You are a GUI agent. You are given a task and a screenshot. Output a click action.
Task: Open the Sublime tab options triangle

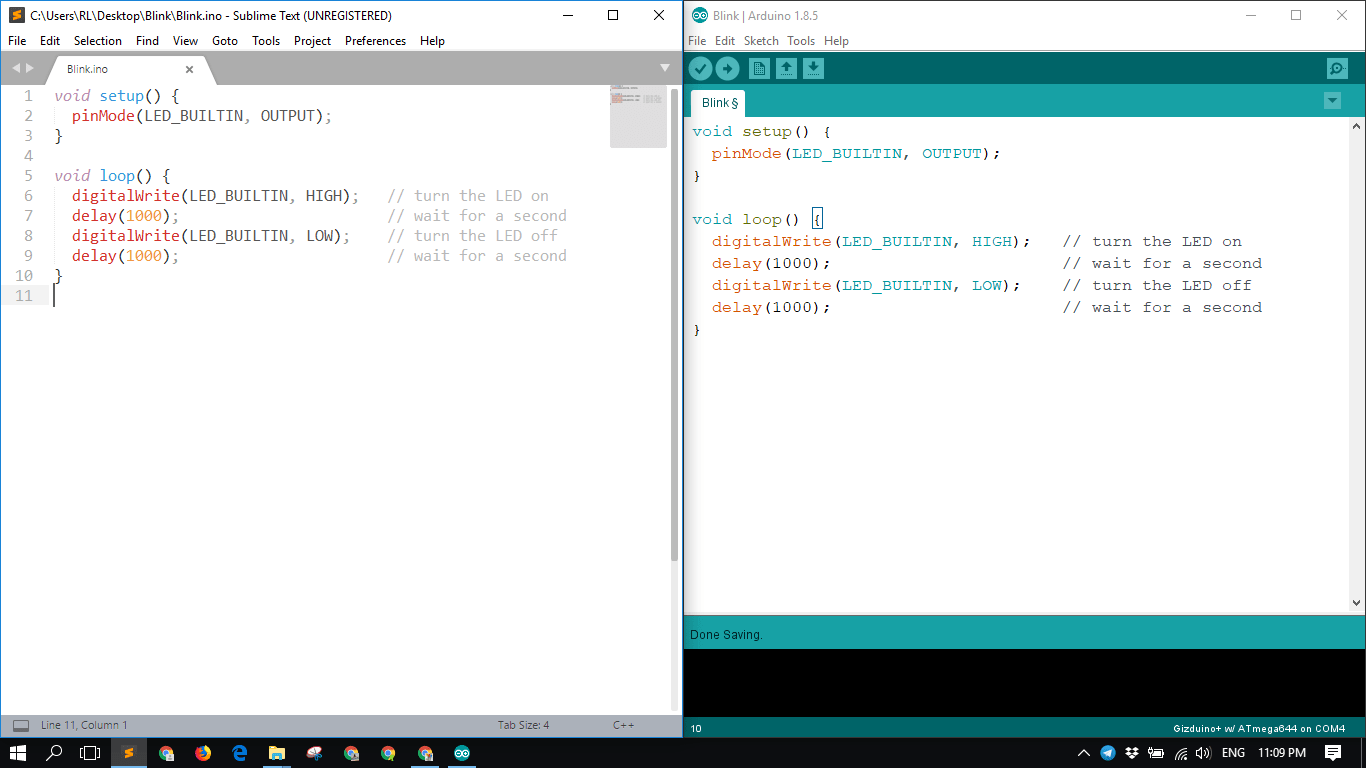(665, 69)
